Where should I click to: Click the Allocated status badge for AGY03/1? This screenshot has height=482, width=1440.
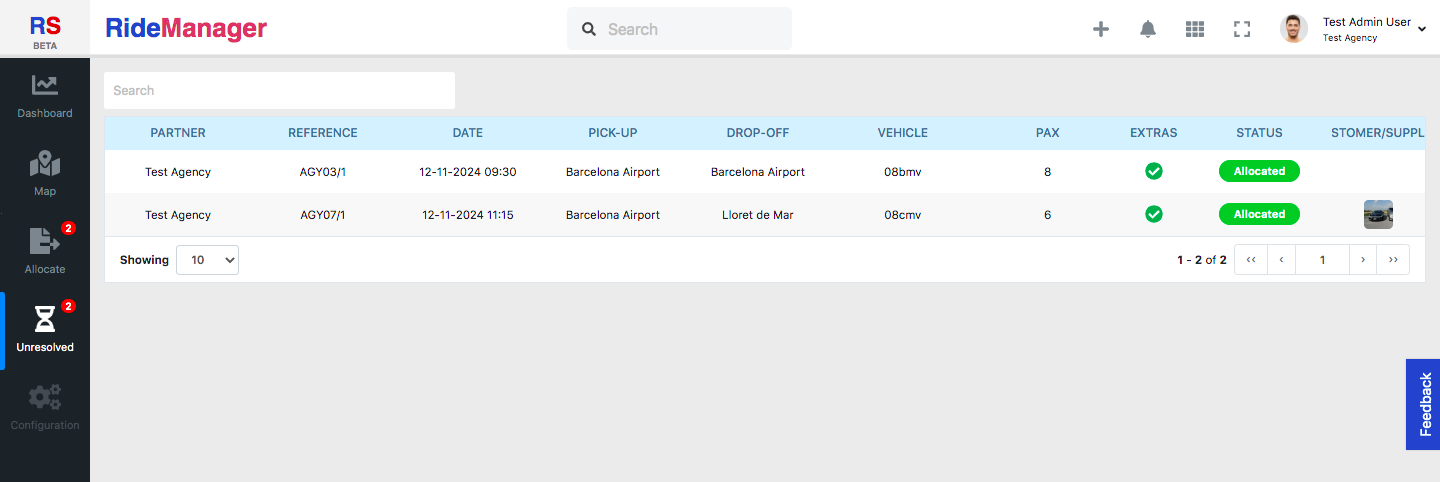click(x=1259, y=171)
